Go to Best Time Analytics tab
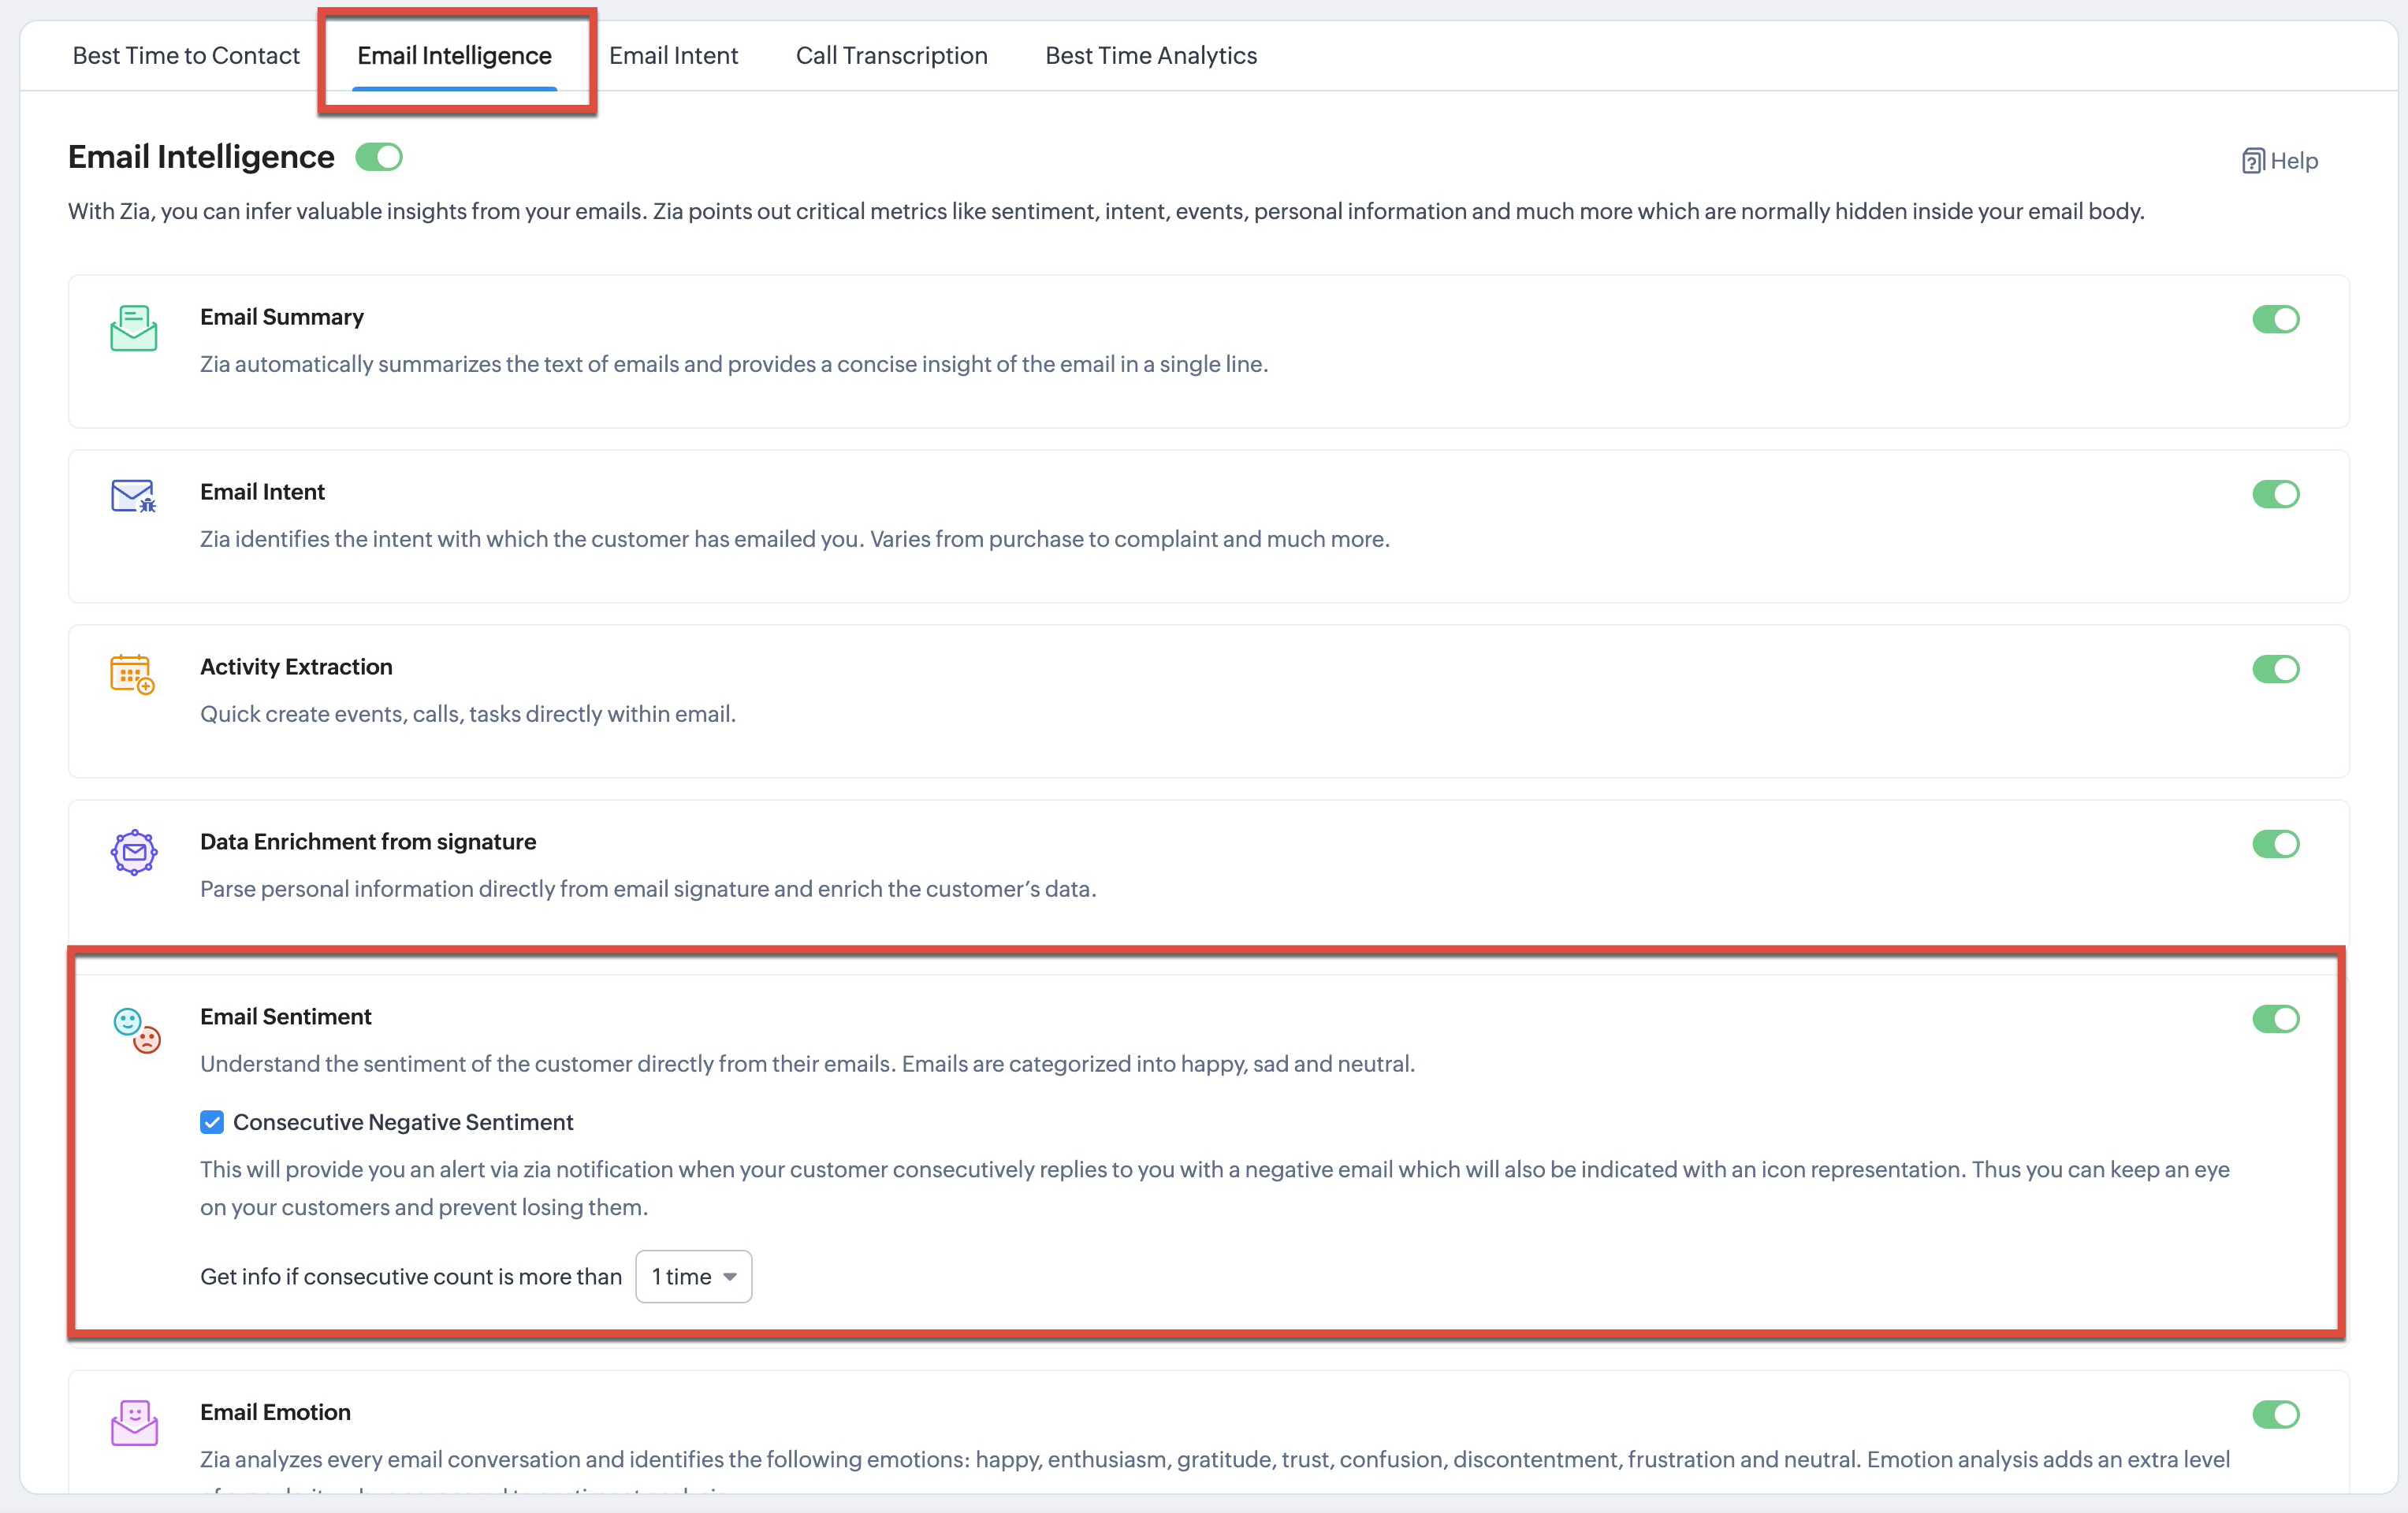The width and height of the screenshot is (2408, 1513). (x=1150, y=56)
